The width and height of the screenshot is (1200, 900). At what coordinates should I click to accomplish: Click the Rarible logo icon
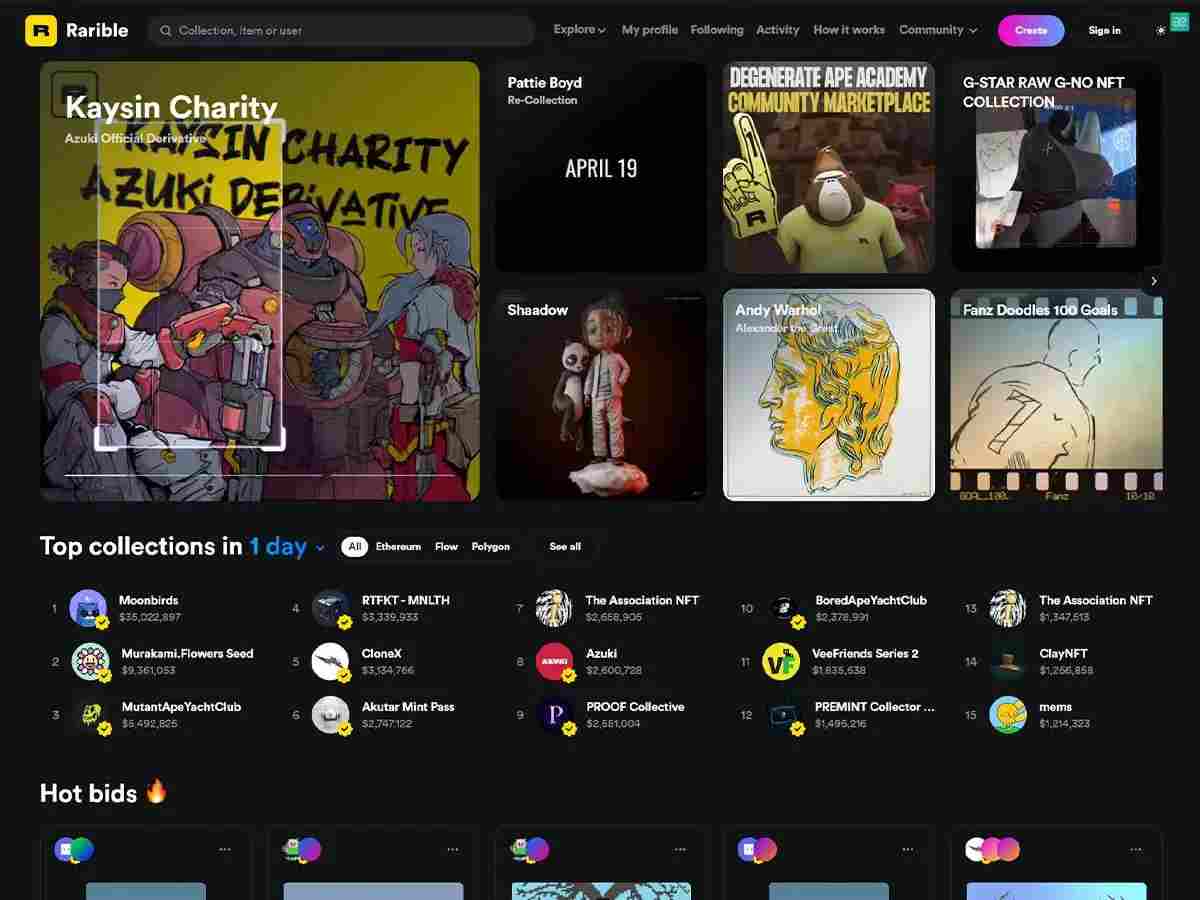coord(41,30)
